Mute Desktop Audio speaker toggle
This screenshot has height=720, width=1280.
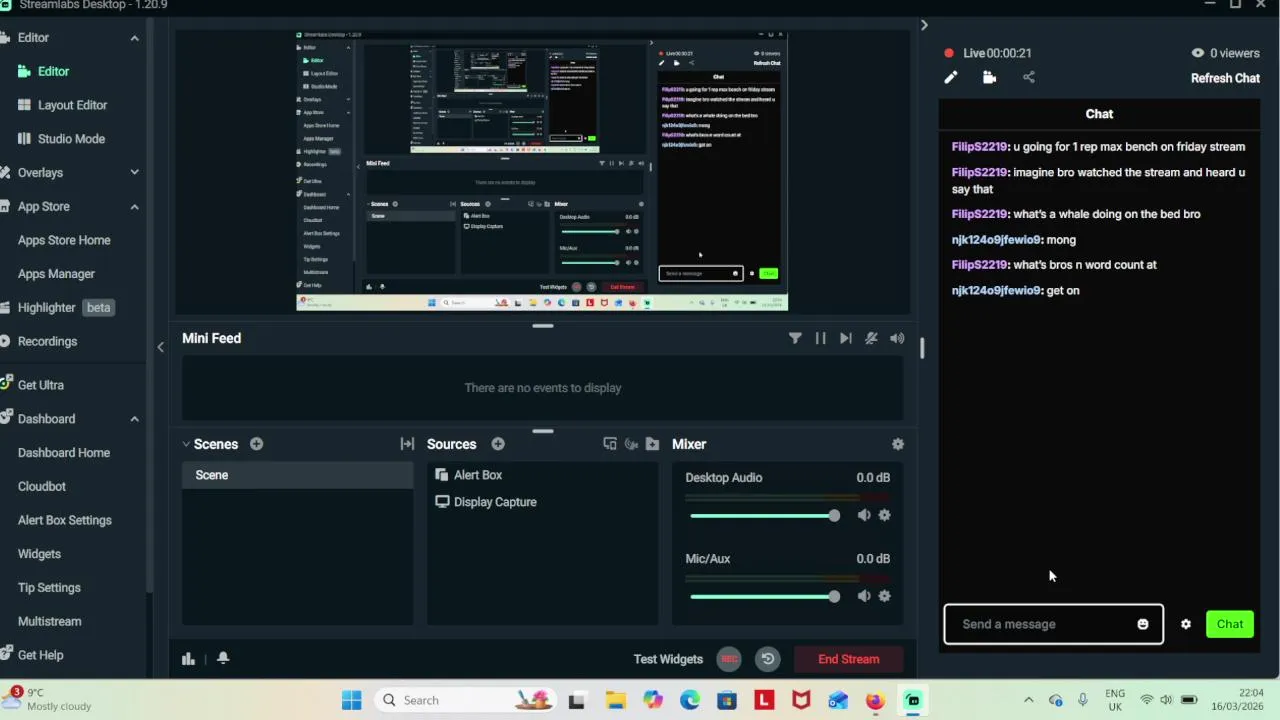864,515
